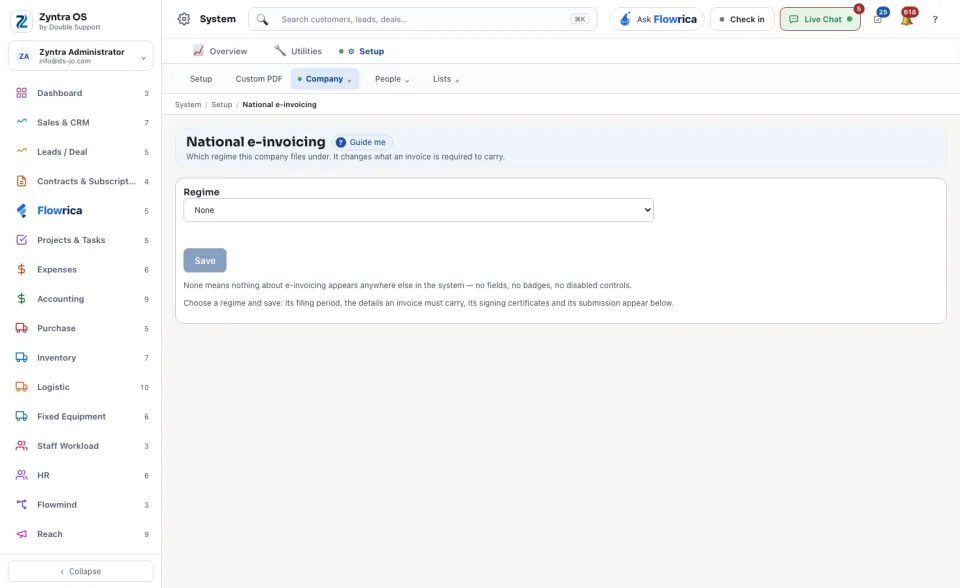Click the Overview chart icon

tap(198, 51)
